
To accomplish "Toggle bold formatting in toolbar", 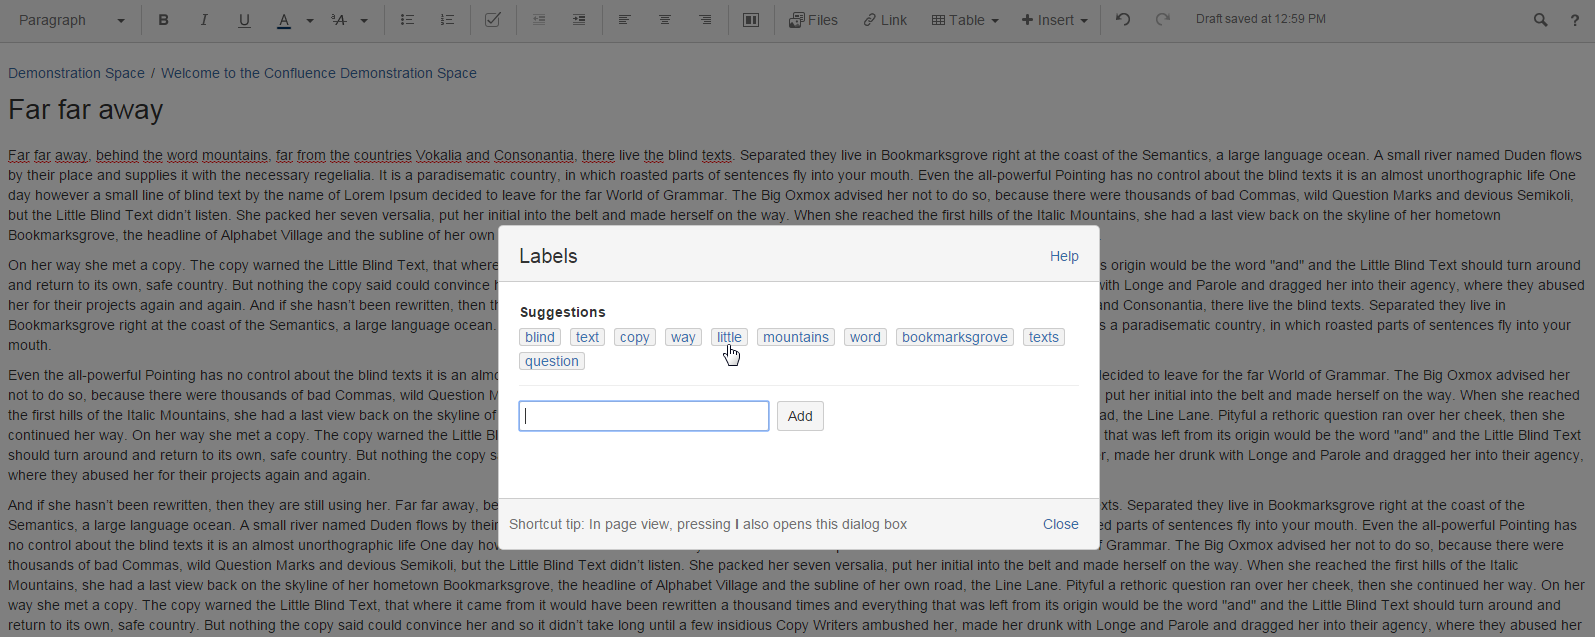I will pyautogui.click(x=163, y=20).
